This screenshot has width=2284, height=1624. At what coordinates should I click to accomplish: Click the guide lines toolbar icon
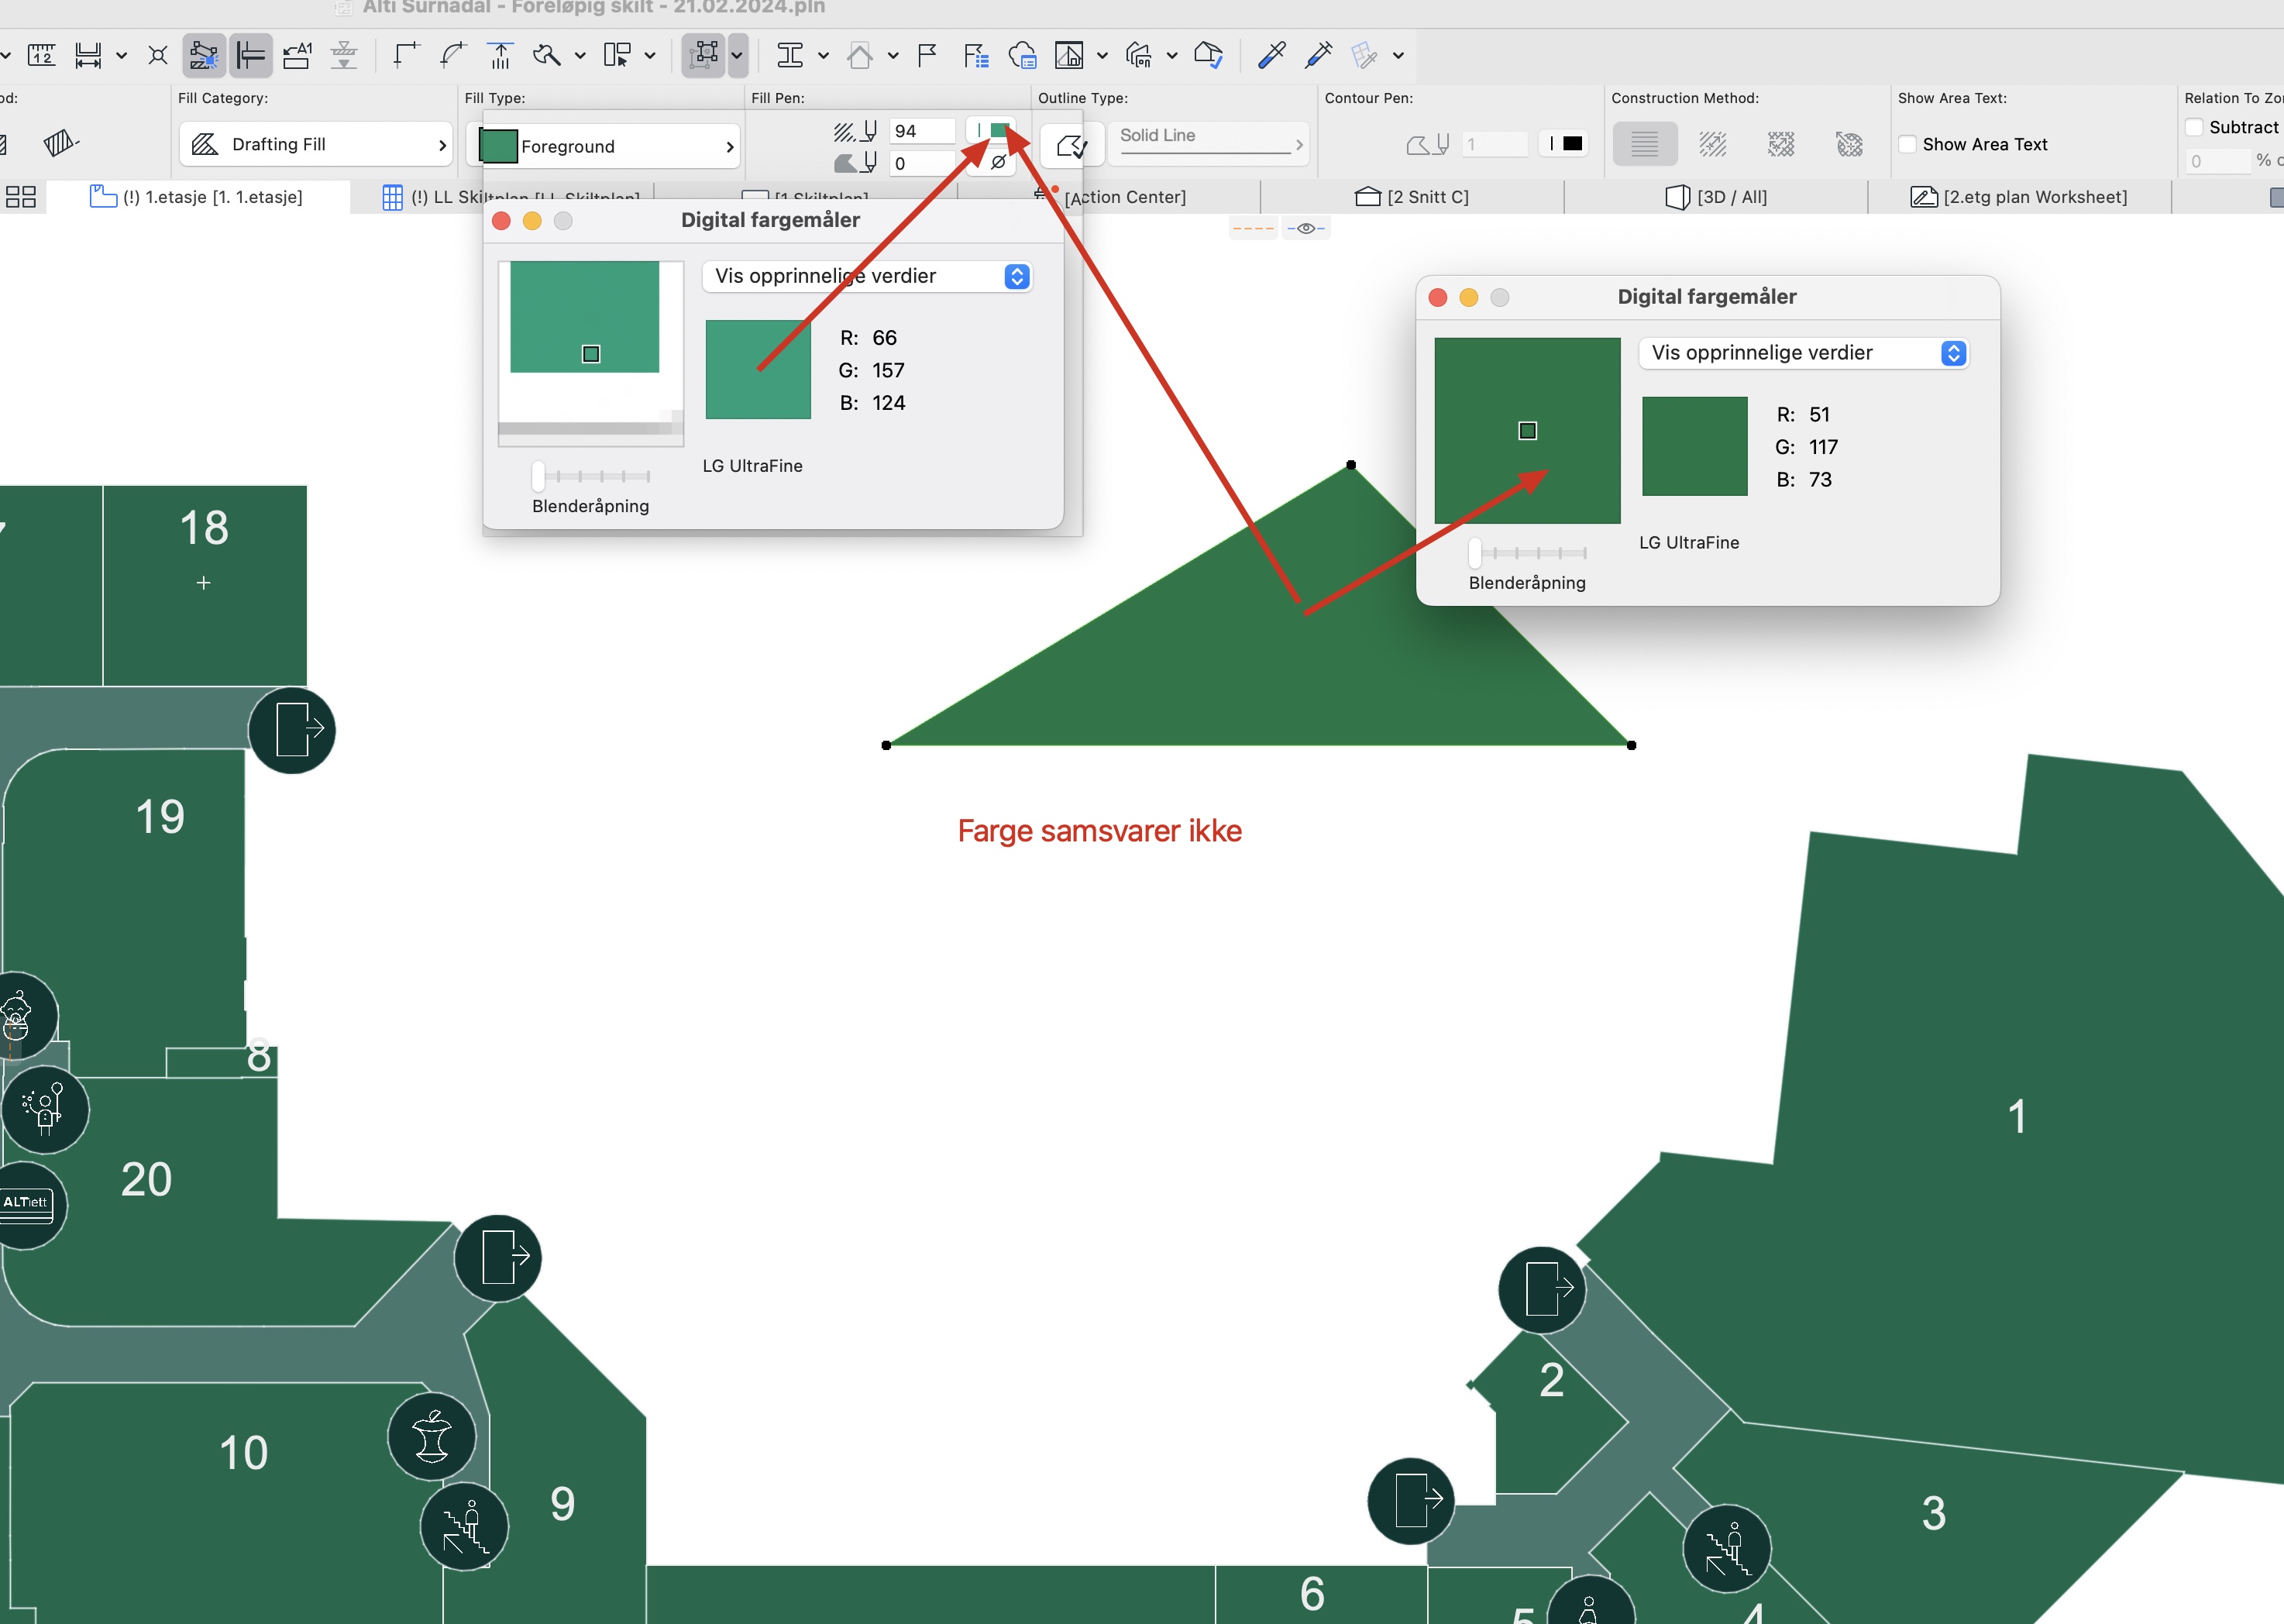250,55
